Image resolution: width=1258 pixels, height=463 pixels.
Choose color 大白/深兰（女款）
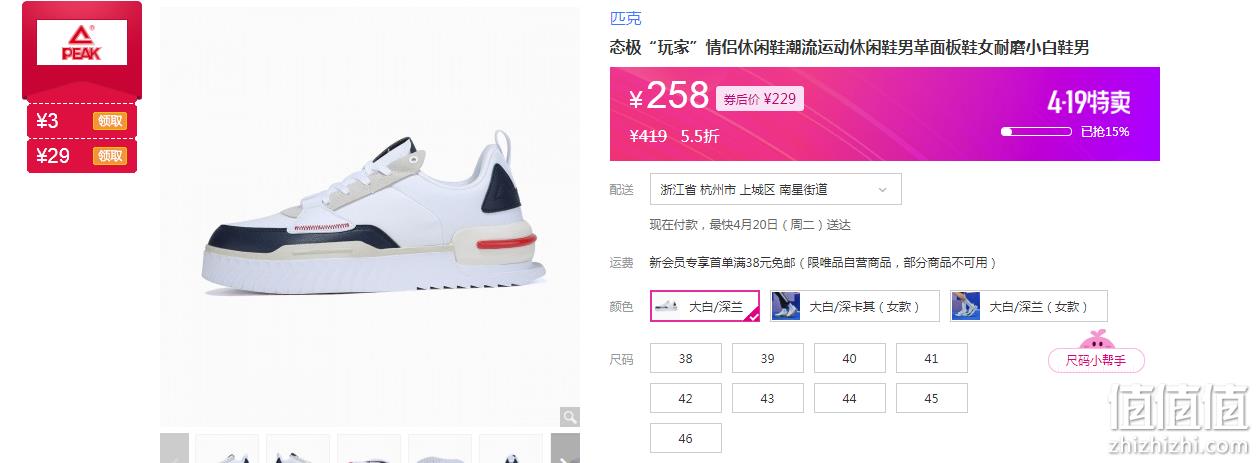point(1029,306)
